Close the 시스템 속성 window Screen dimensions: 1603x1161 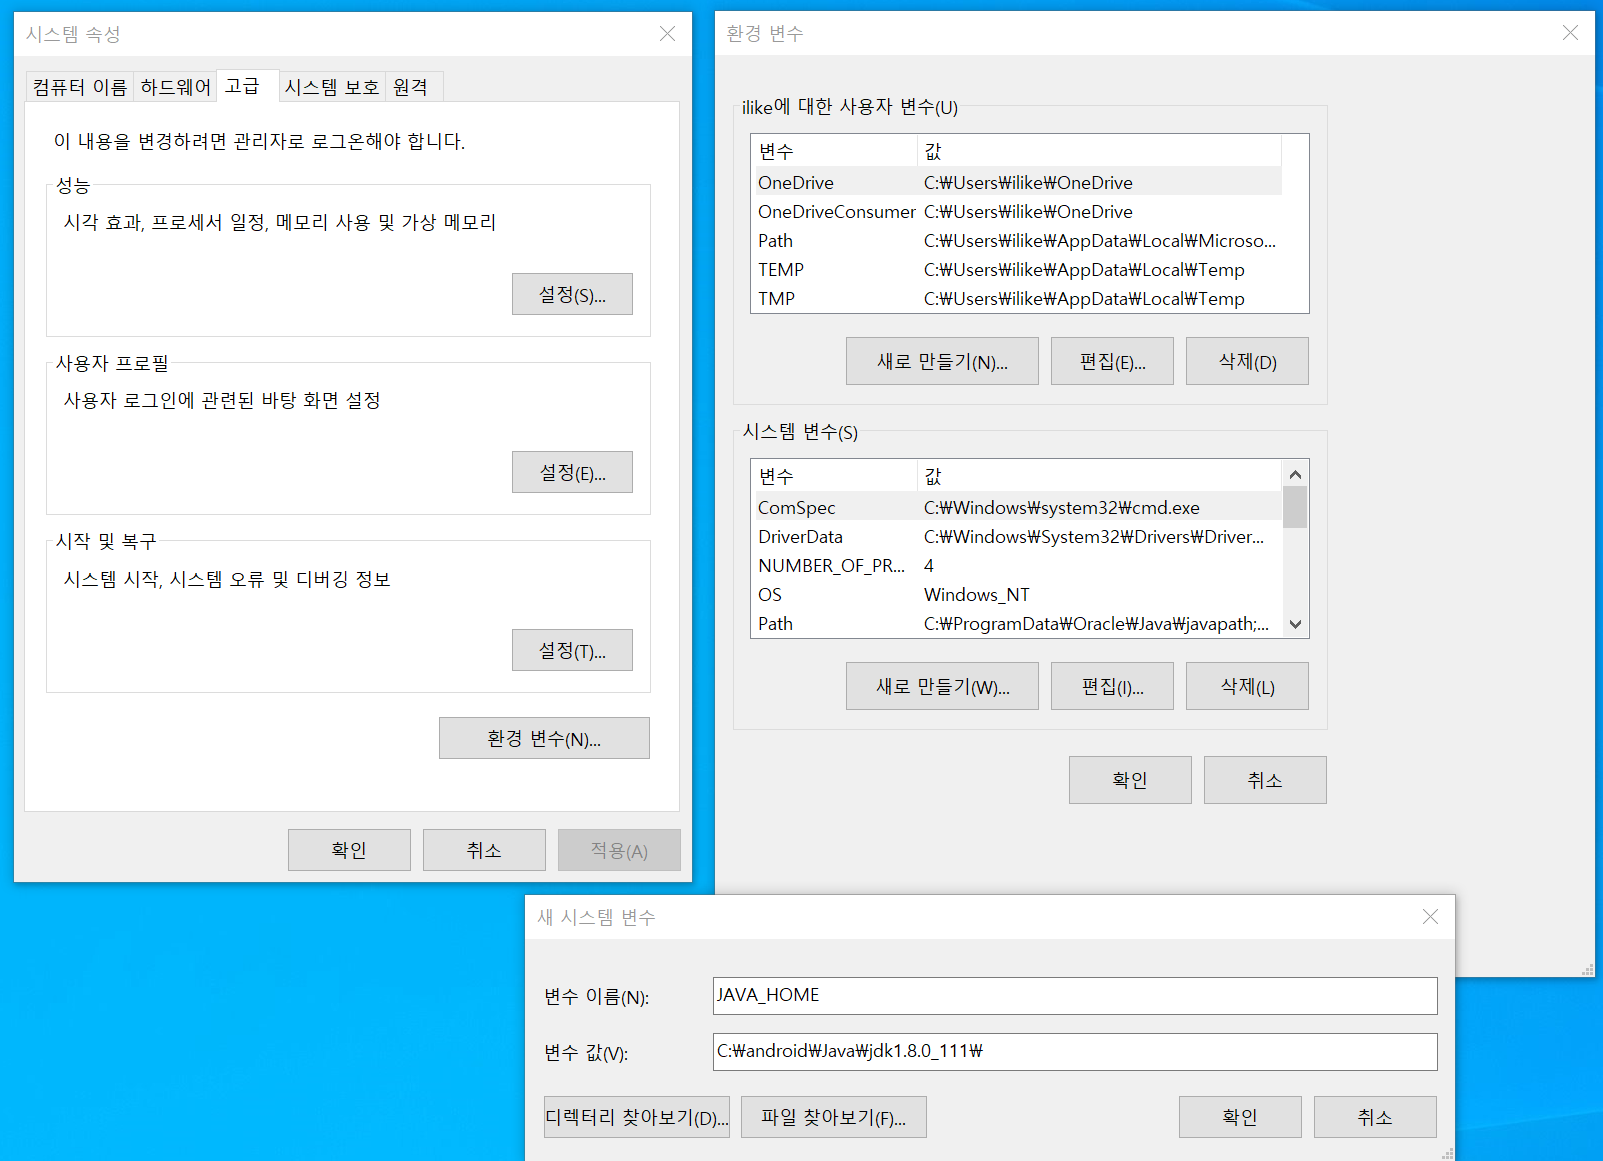point(667,34)
